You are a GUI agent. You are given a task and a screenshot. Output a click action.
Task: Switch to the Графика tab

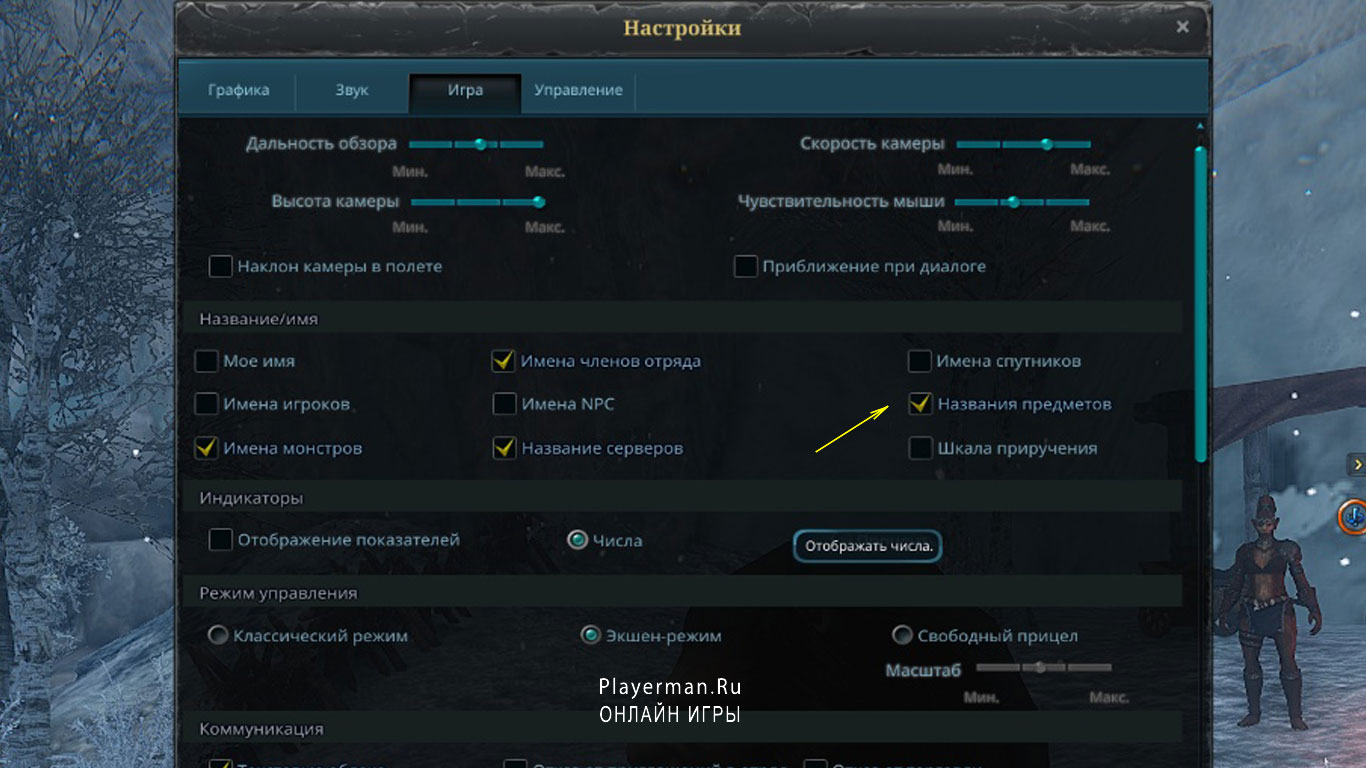236,90
